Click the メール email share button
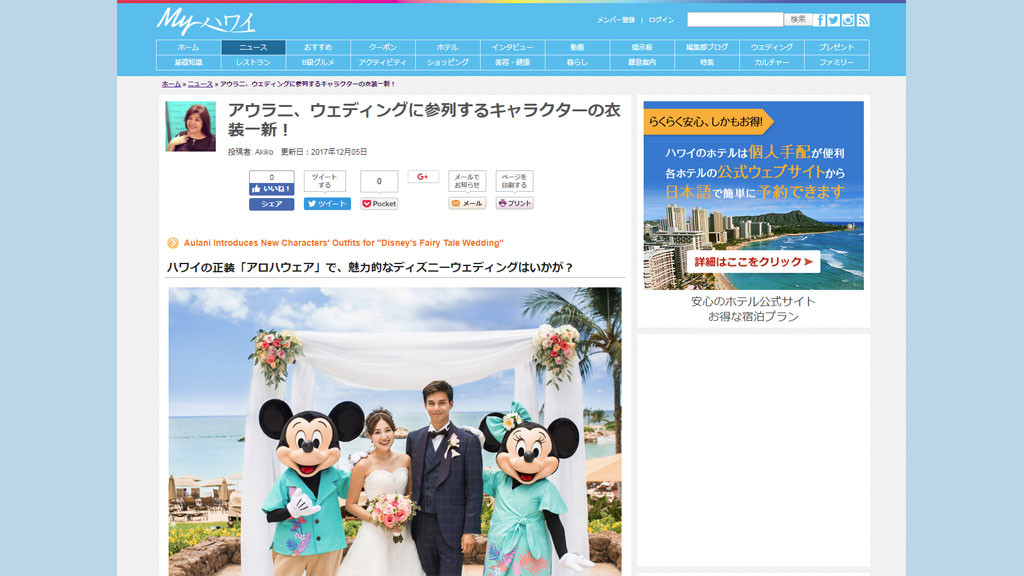Screen dimensions: 1024x576 tap(467, 203)
